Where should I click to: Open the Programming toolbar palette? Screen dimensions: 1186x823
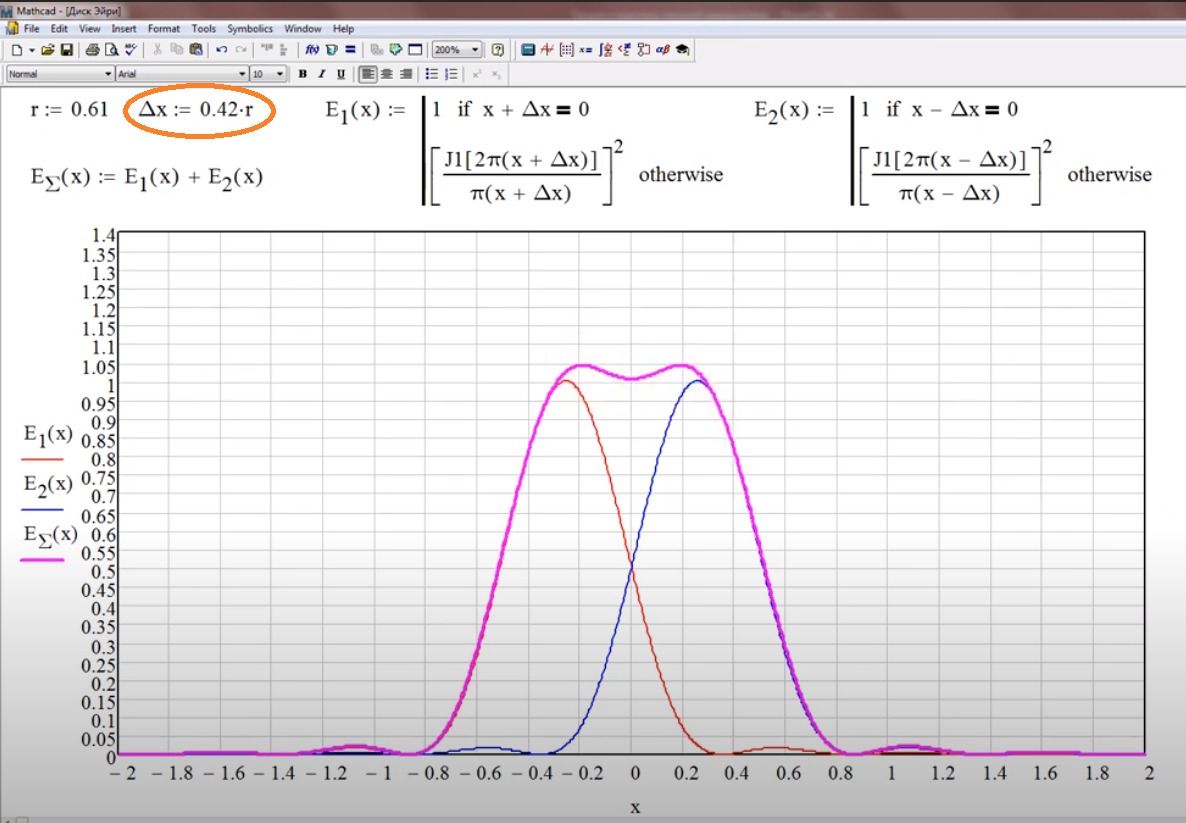click(x=644, y=50)
